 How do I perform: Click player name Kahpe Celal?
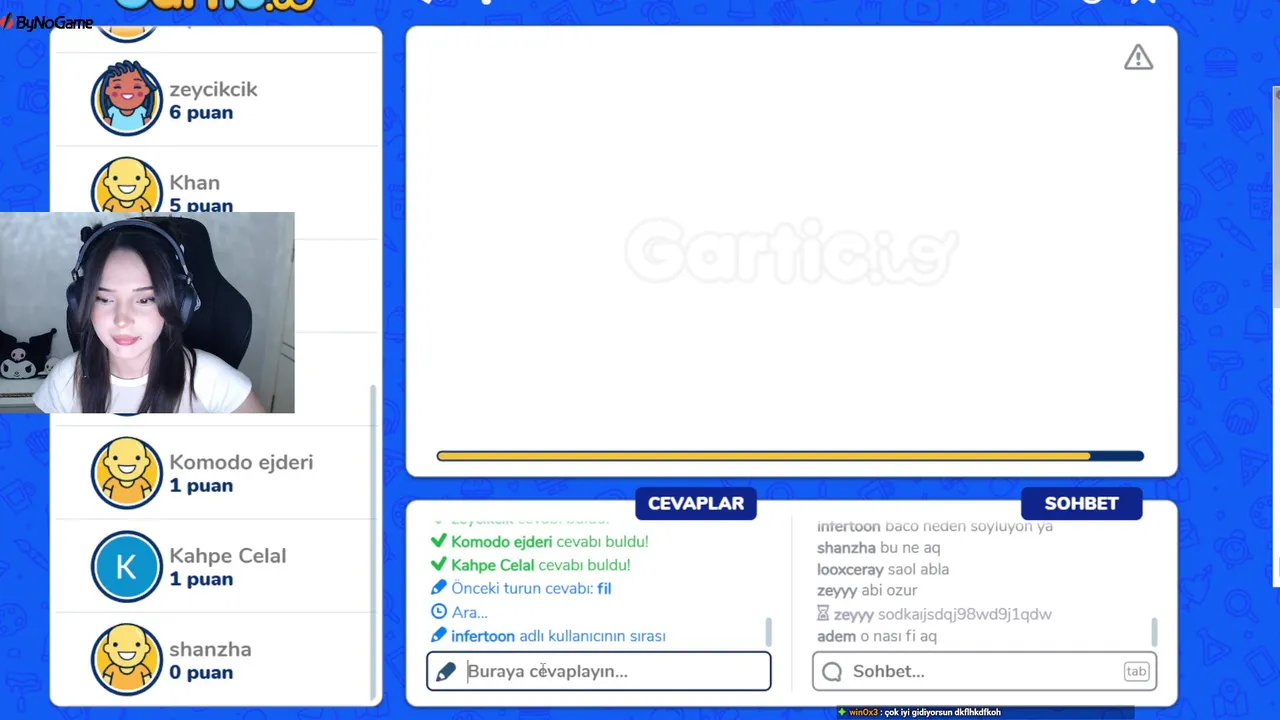[227, 556]
